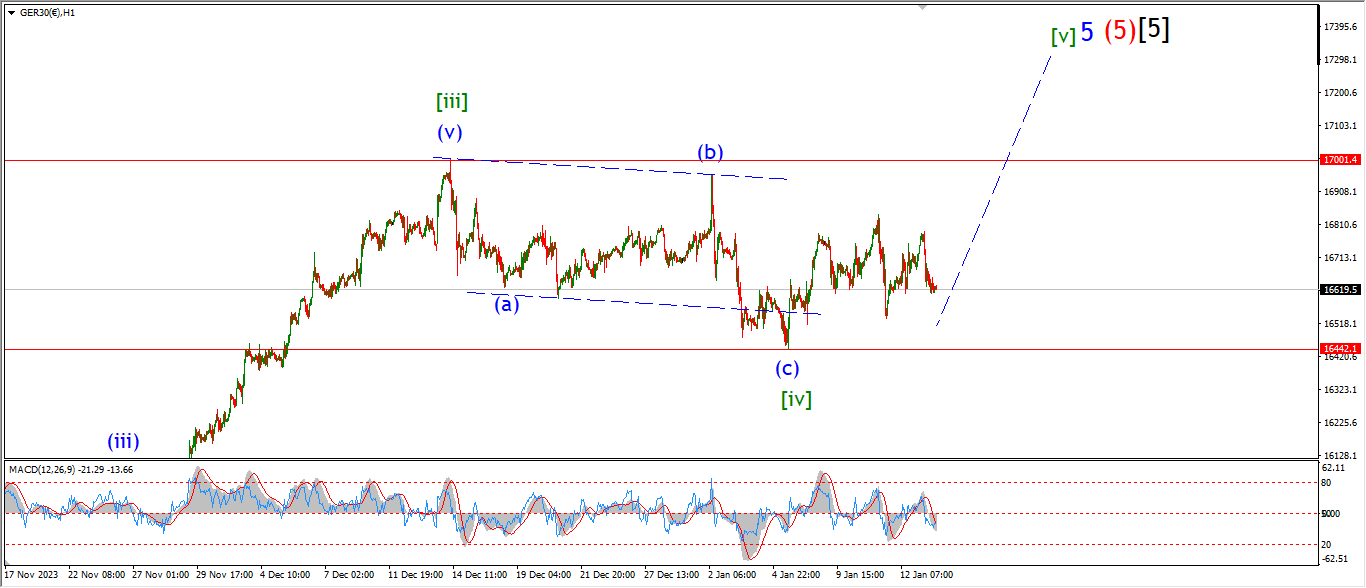The width and height of the screenshot is (1366, 588).
Task: Select the black [5] wave label
Action: click(1154, 30)
